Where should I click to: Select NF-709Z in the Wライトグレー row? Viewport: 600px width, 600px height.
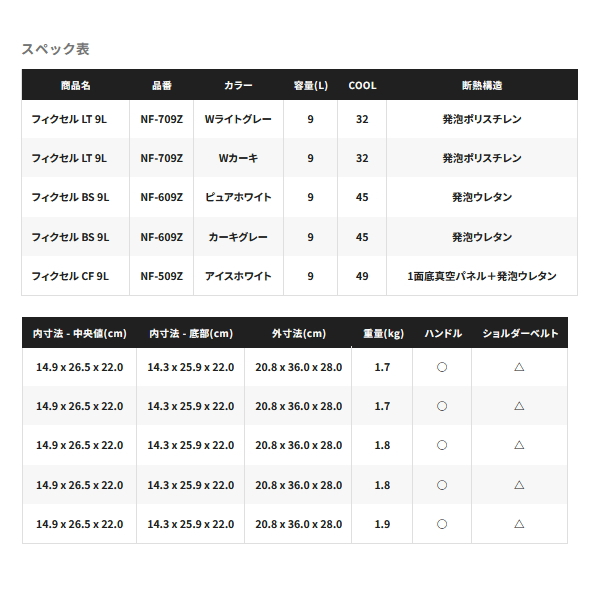tap(161, 119)
